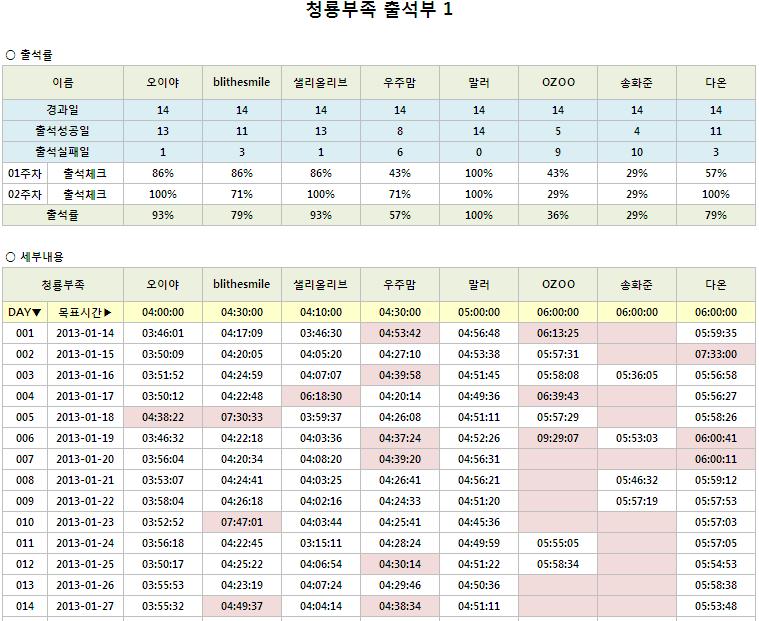Click the pink cell '07:30:33'

[242, 417]
